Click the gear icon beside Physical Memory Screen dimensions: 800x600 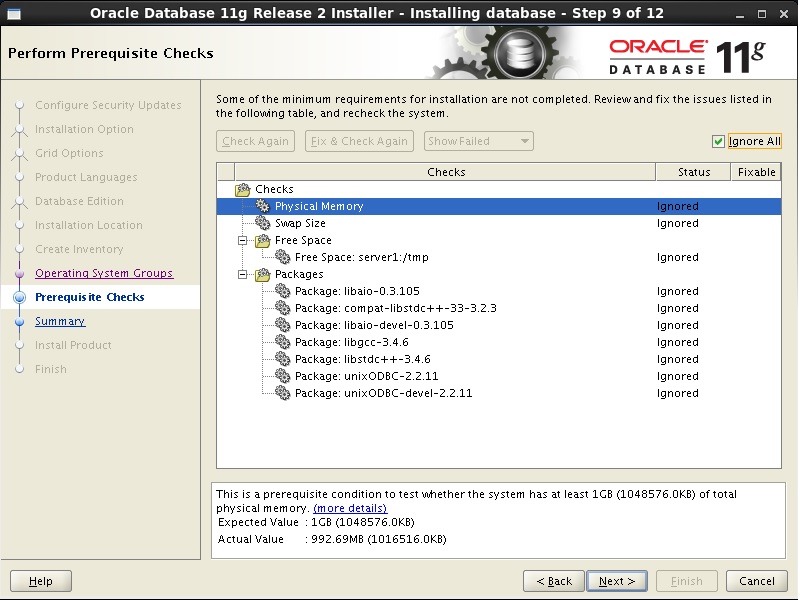263,206
